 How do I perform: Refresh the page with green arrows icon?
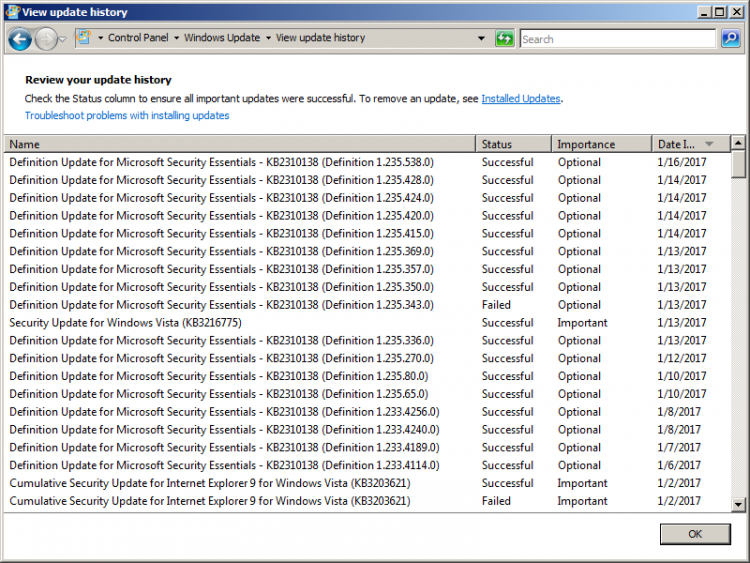pos(505,38)
